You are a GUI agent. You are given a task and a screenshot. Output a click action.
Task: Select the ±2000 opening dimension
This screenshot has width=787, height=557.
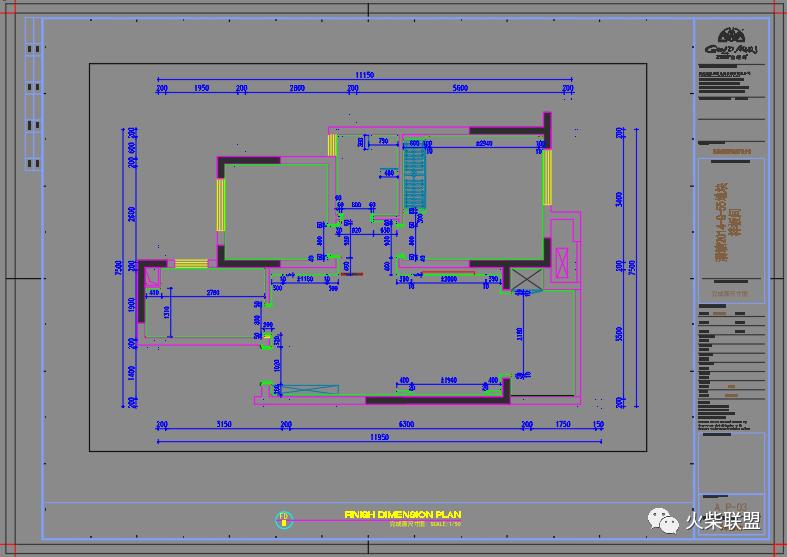point(449,278)
